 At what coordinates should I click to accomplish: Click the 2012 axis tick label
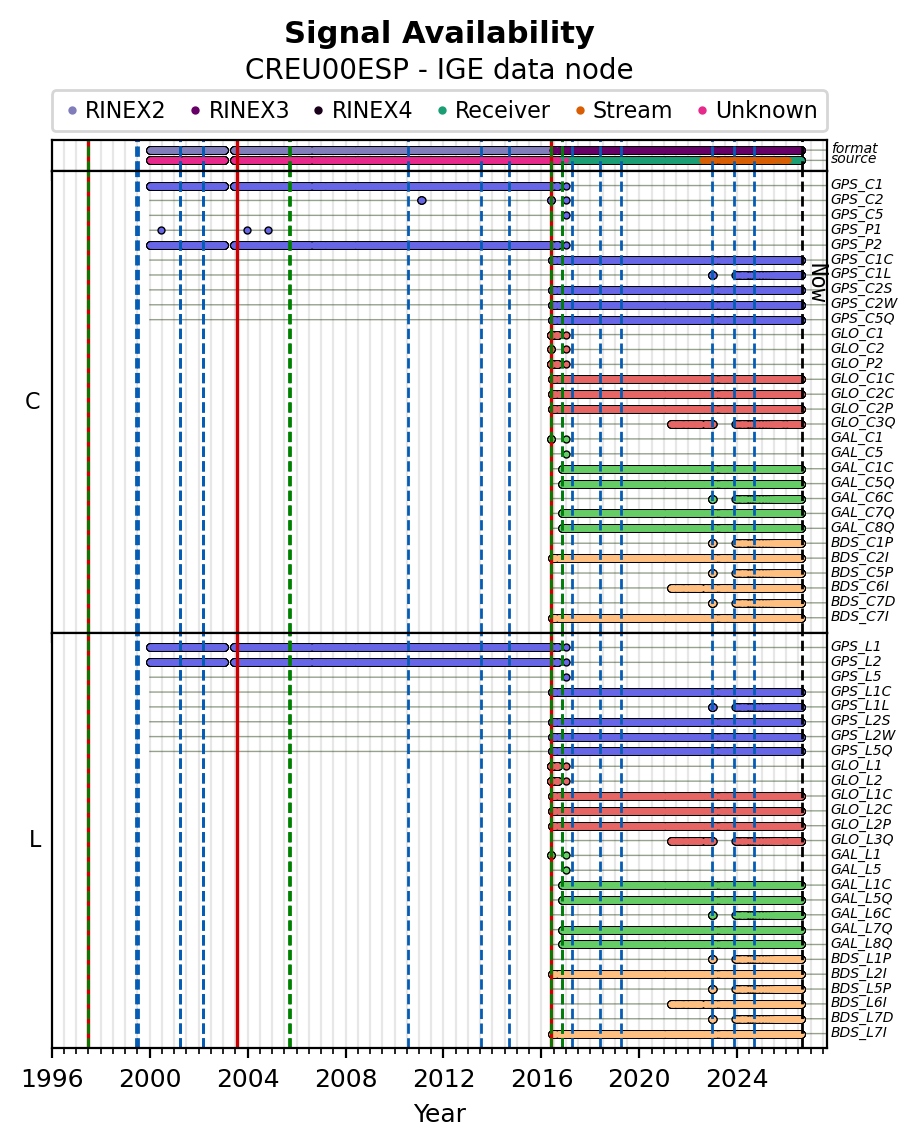[443, 1079]
